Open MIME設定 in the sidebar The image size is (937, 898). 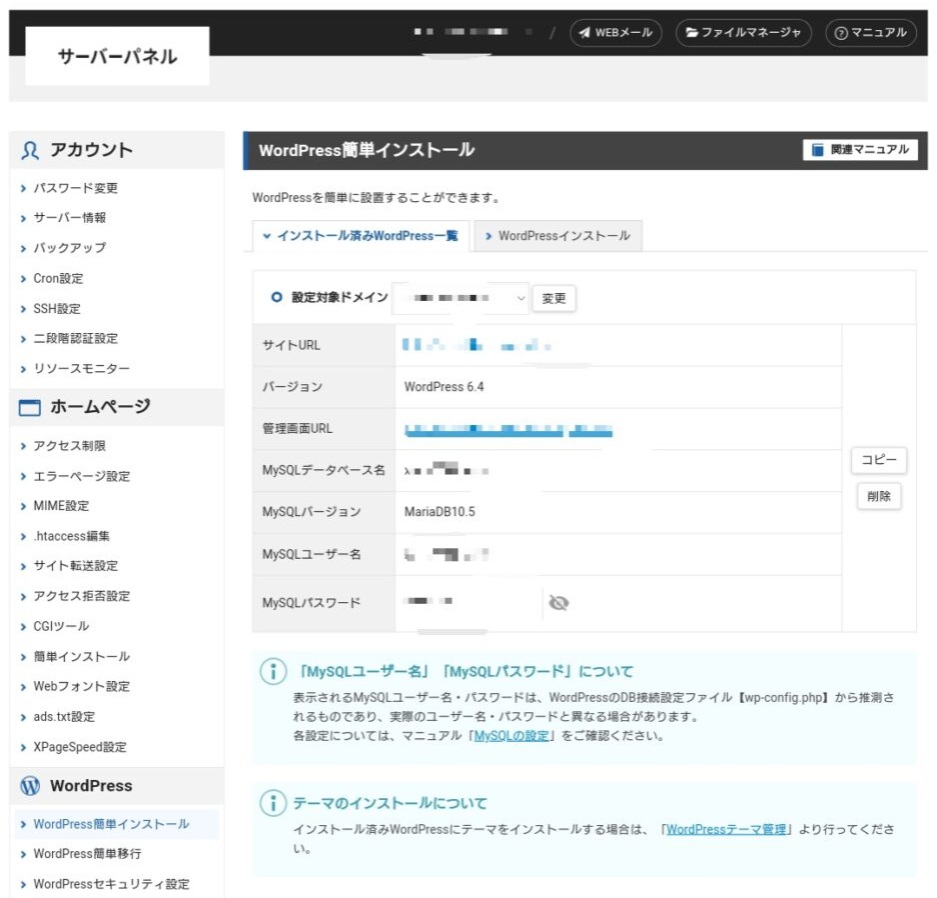click(x=61, y=506)
